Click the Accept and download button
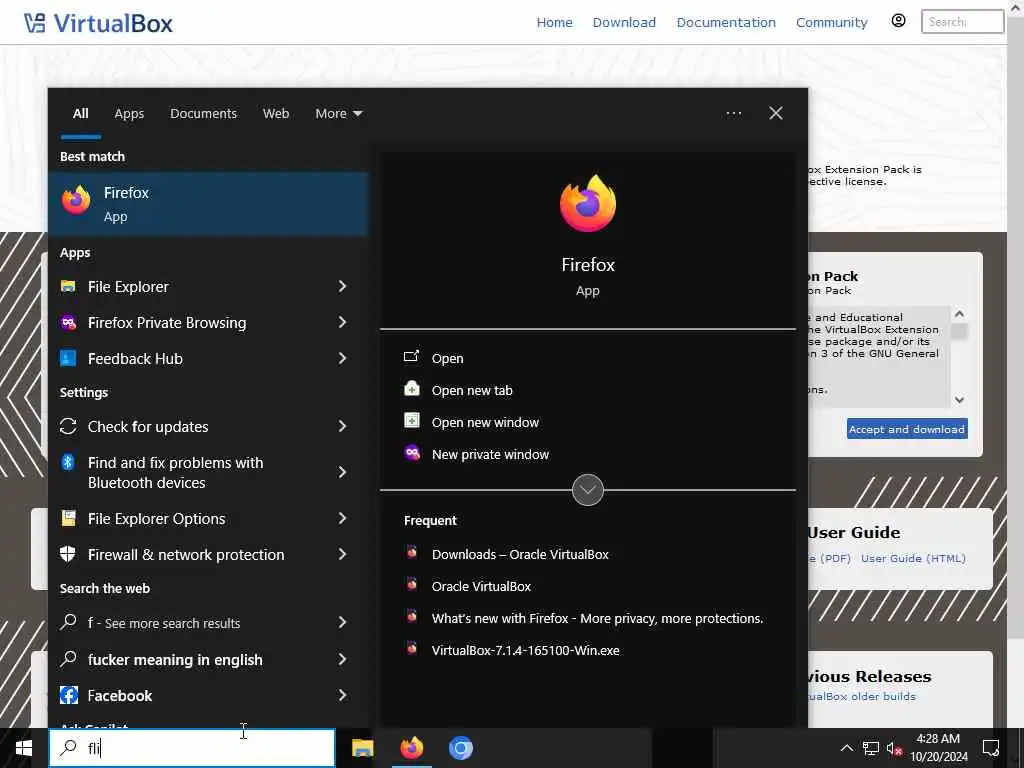The height and width of the screenshot is (768, 1024). pyautogui.click(x=907, y=428)
